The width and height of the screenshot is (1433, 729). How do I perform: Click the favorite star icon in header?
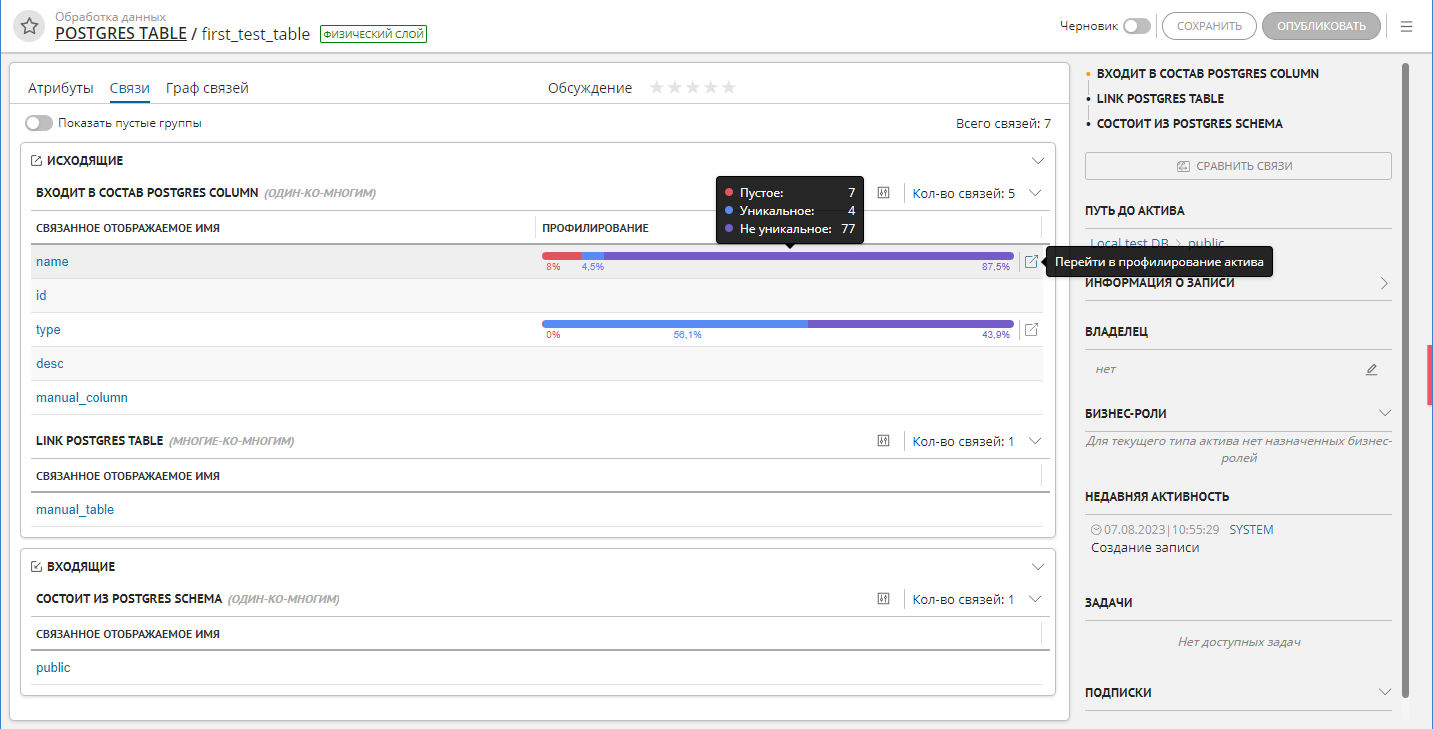[30, 27]
